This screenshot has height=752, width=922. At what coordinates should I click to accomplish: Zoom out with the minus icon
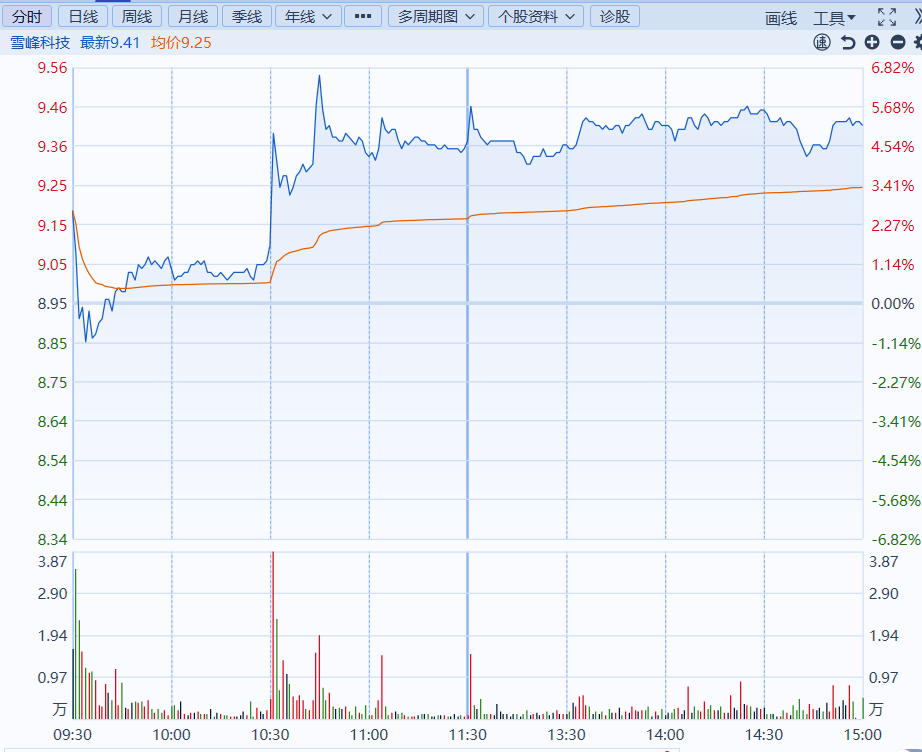point(897,42)
